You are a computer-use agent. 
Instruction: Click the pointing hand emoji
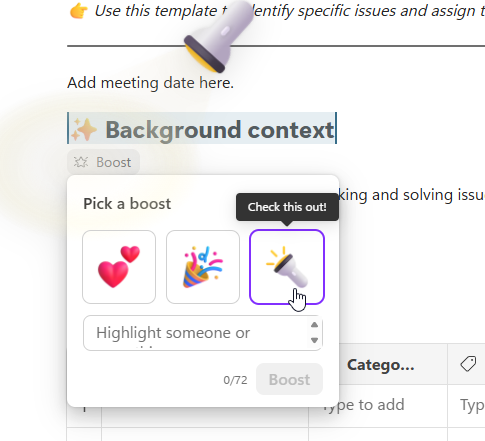(78, 11)
